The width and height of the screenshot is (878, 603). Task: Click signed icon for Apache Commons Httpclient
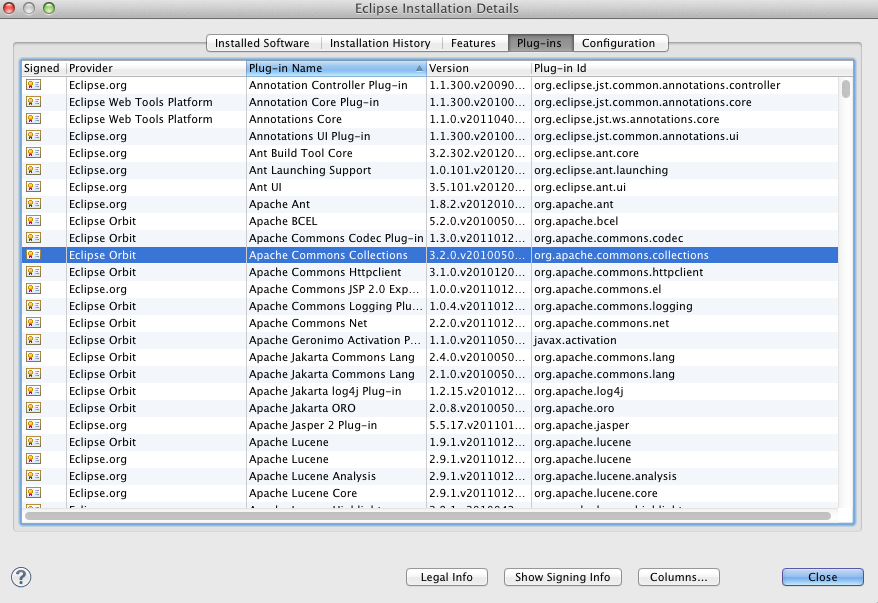click(34, 272)
